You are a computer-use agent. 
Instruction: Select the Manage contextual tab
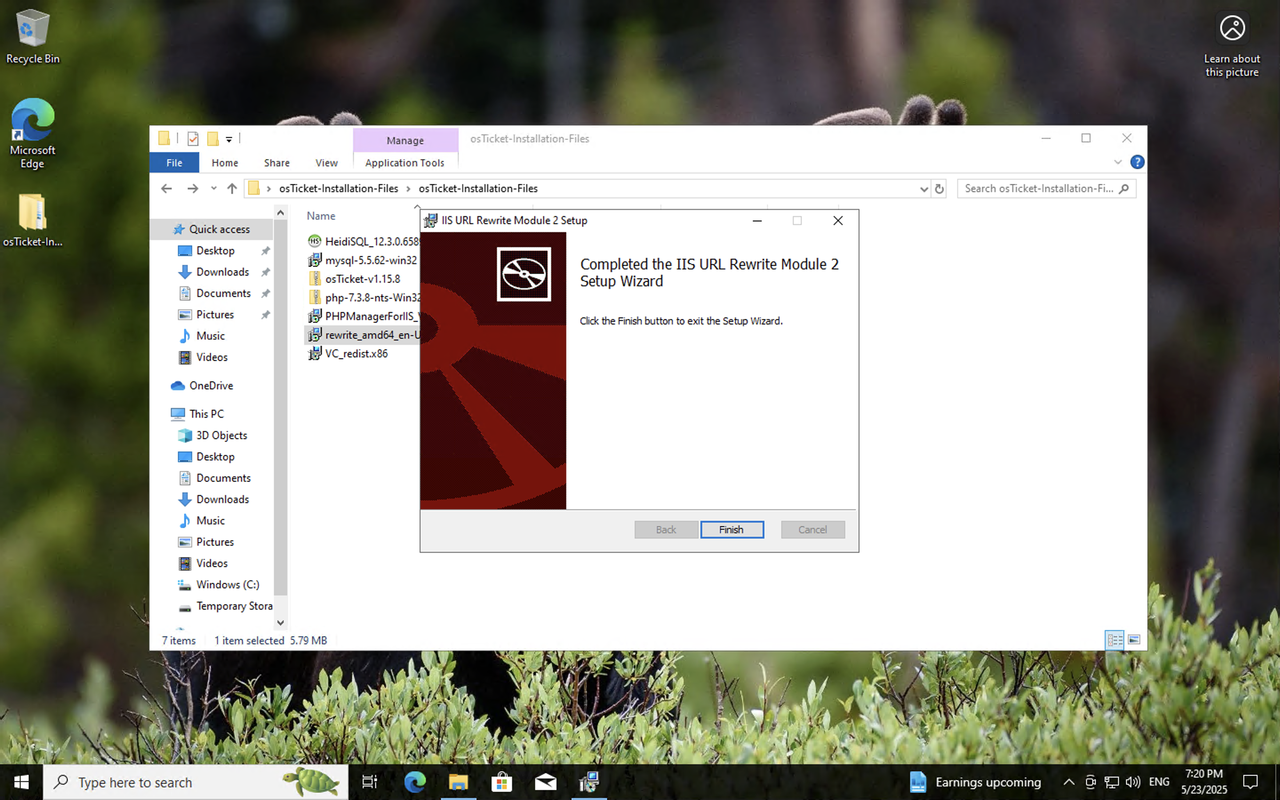point(405,140)
